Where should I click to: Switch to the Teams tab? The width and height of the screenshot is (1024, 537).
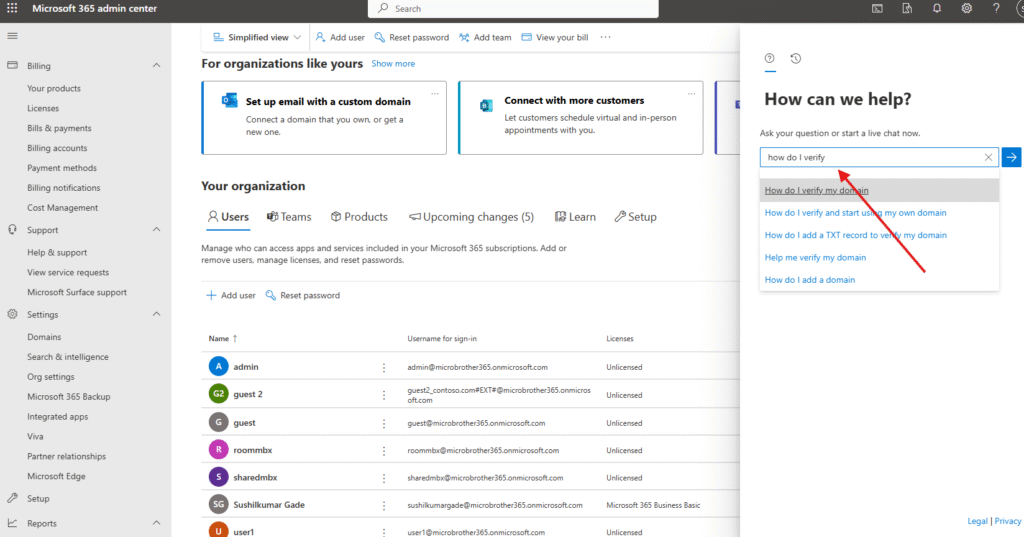click(x=289, y=217)
